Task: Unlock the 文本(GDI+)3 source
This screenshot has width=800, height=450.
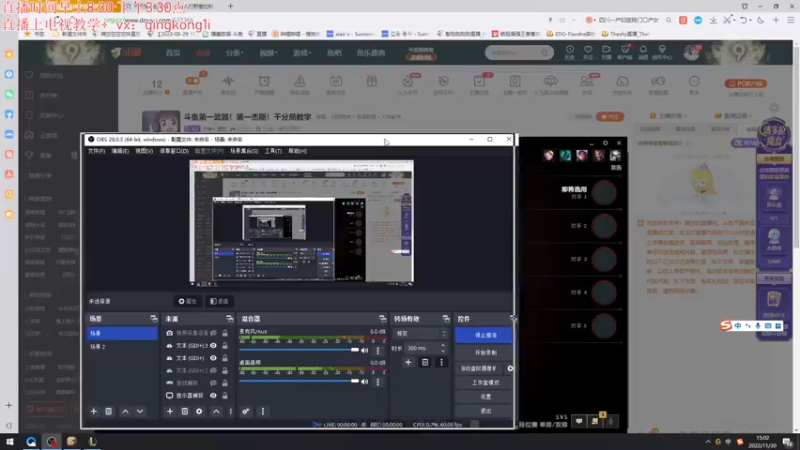Action: pos(224,345)
